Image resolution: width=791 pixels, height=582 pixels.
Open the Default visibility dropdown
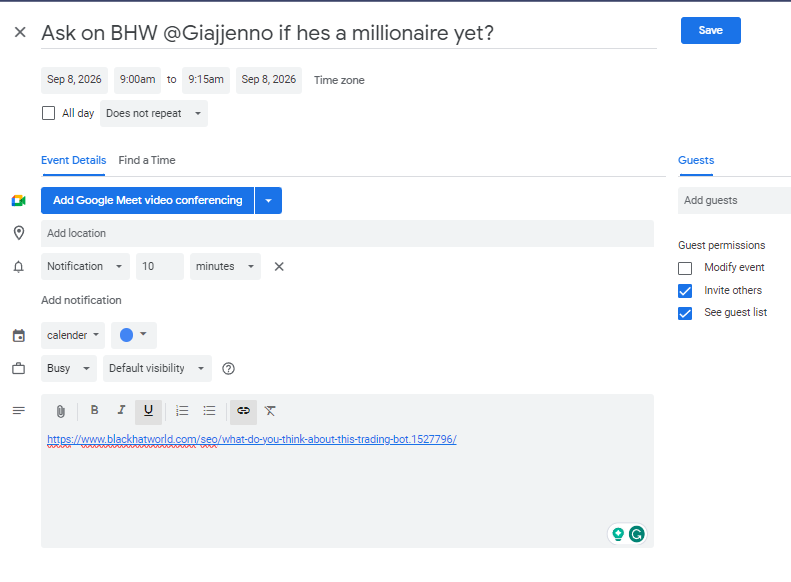[x=157, y=369]
